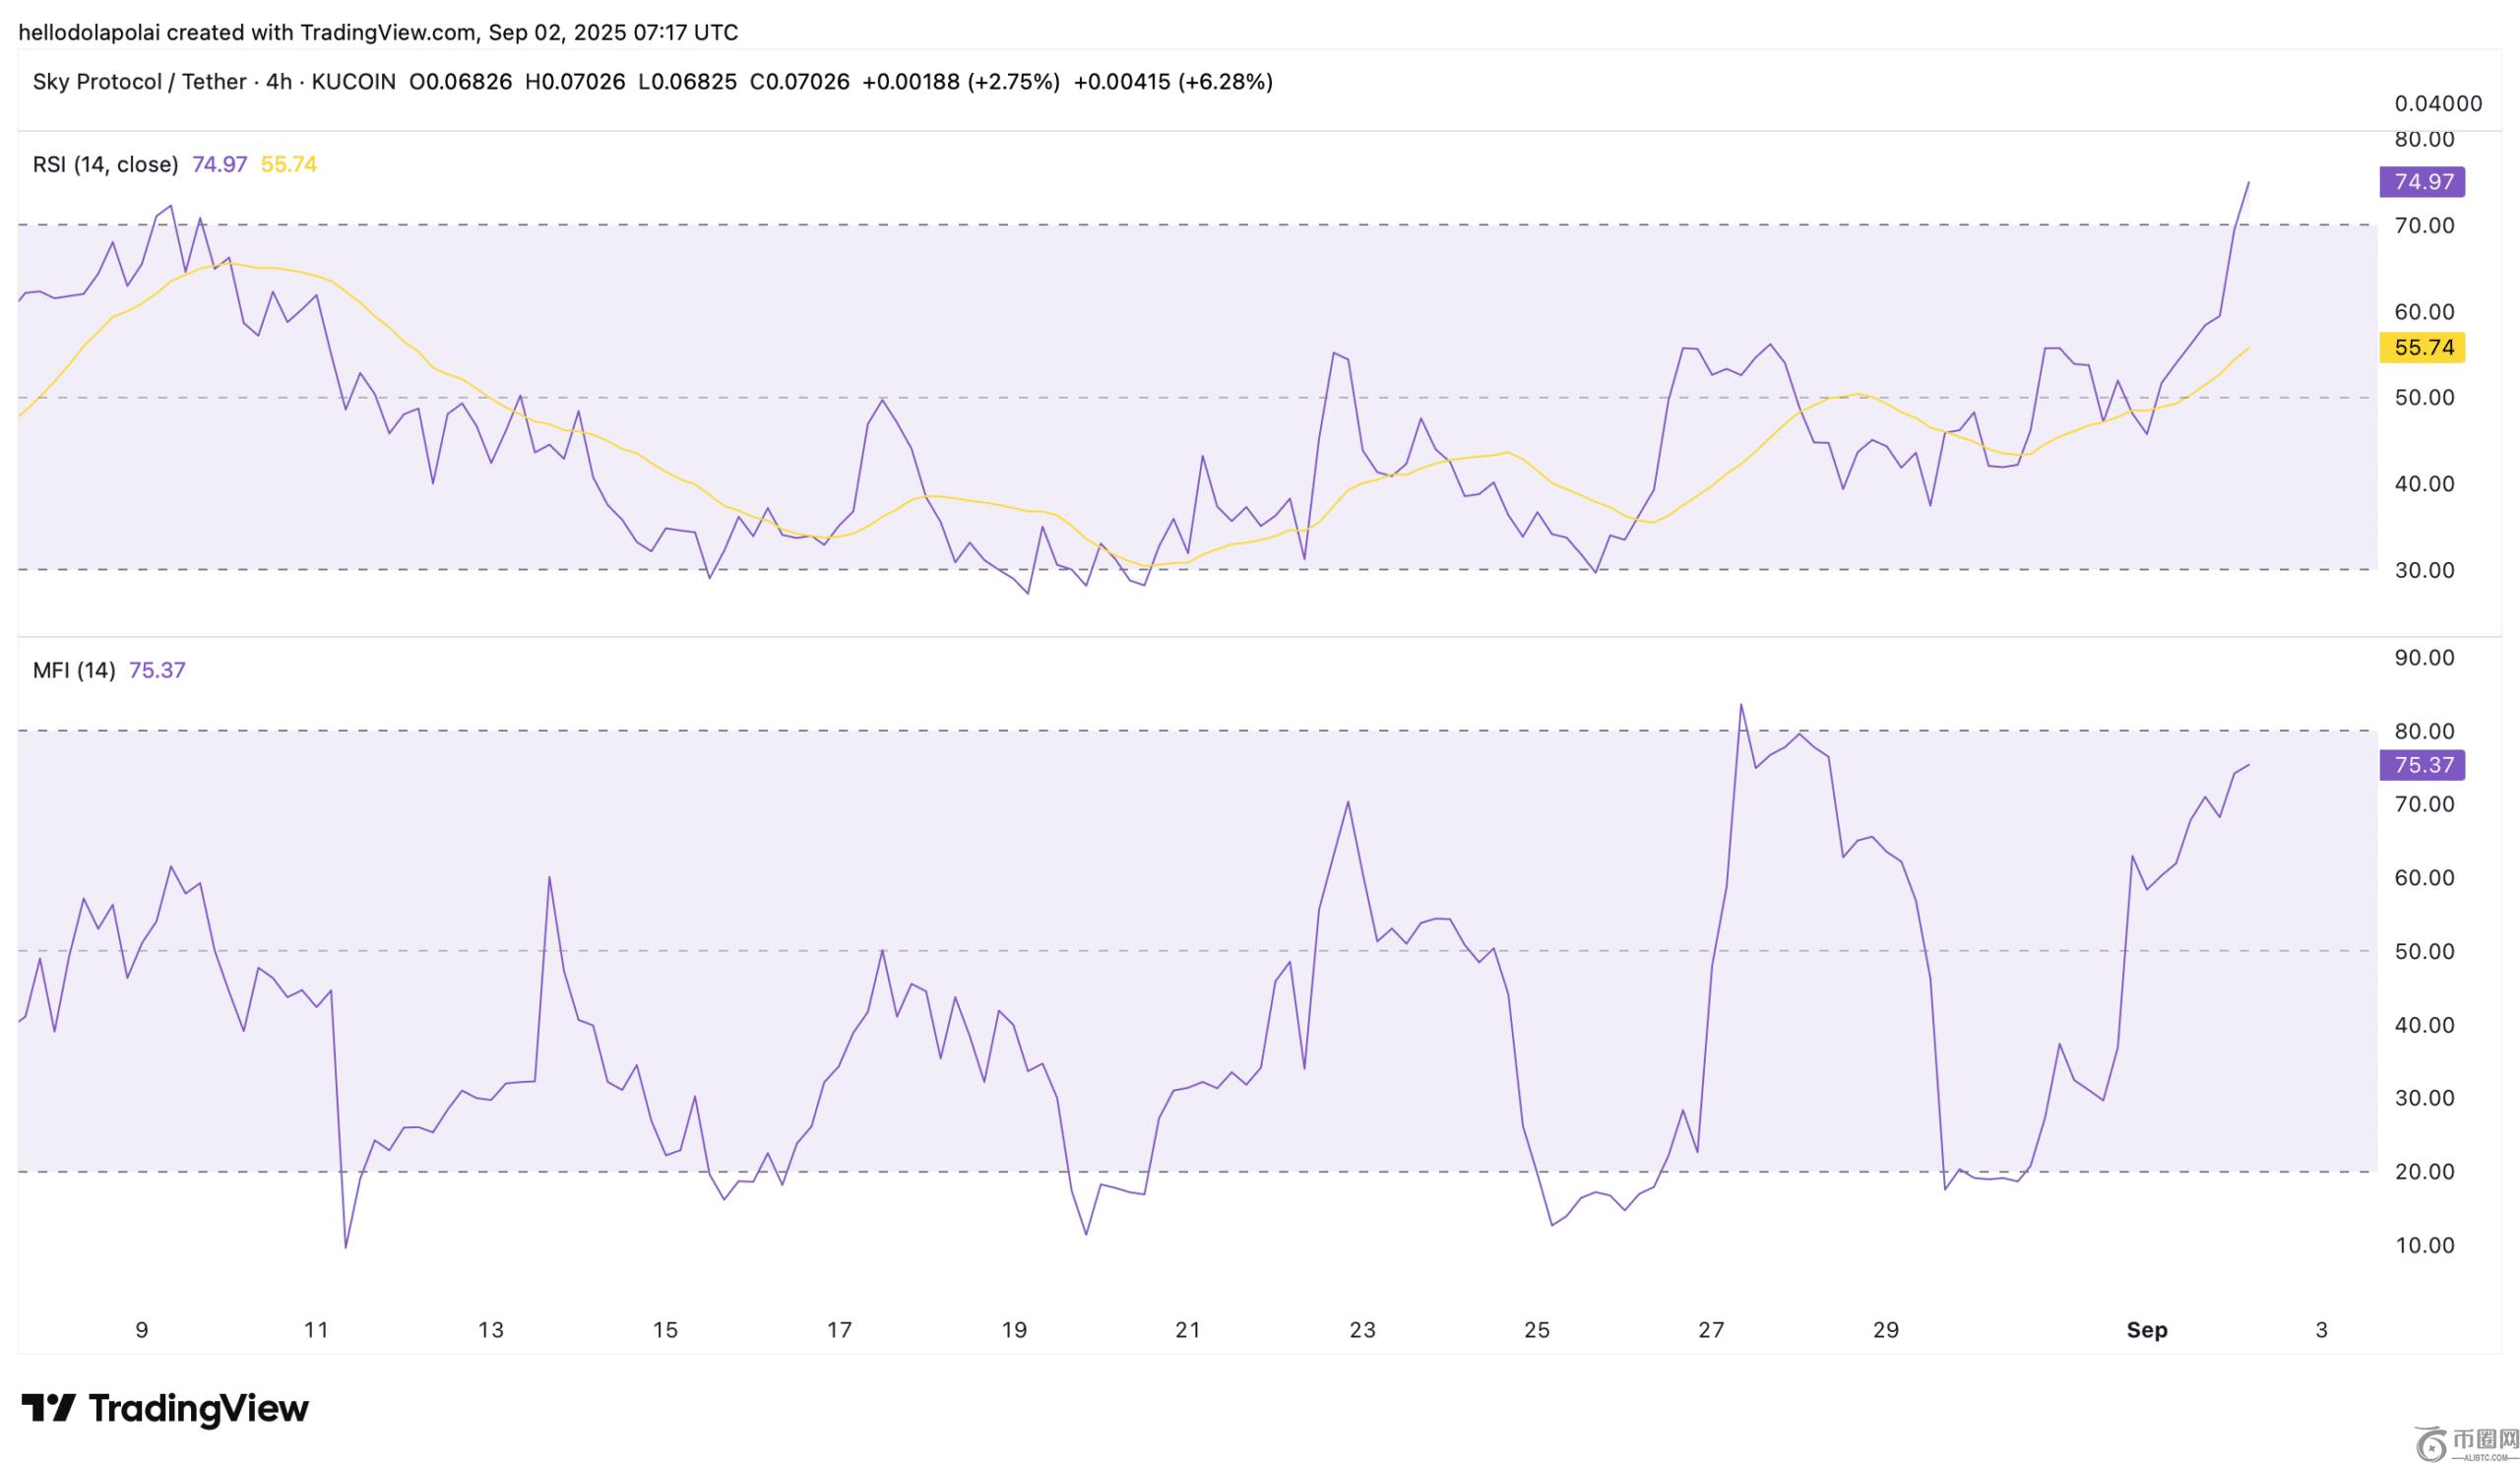
Task: Select the RSI (14, close) indicator label
Action: (x=105, y=164)
